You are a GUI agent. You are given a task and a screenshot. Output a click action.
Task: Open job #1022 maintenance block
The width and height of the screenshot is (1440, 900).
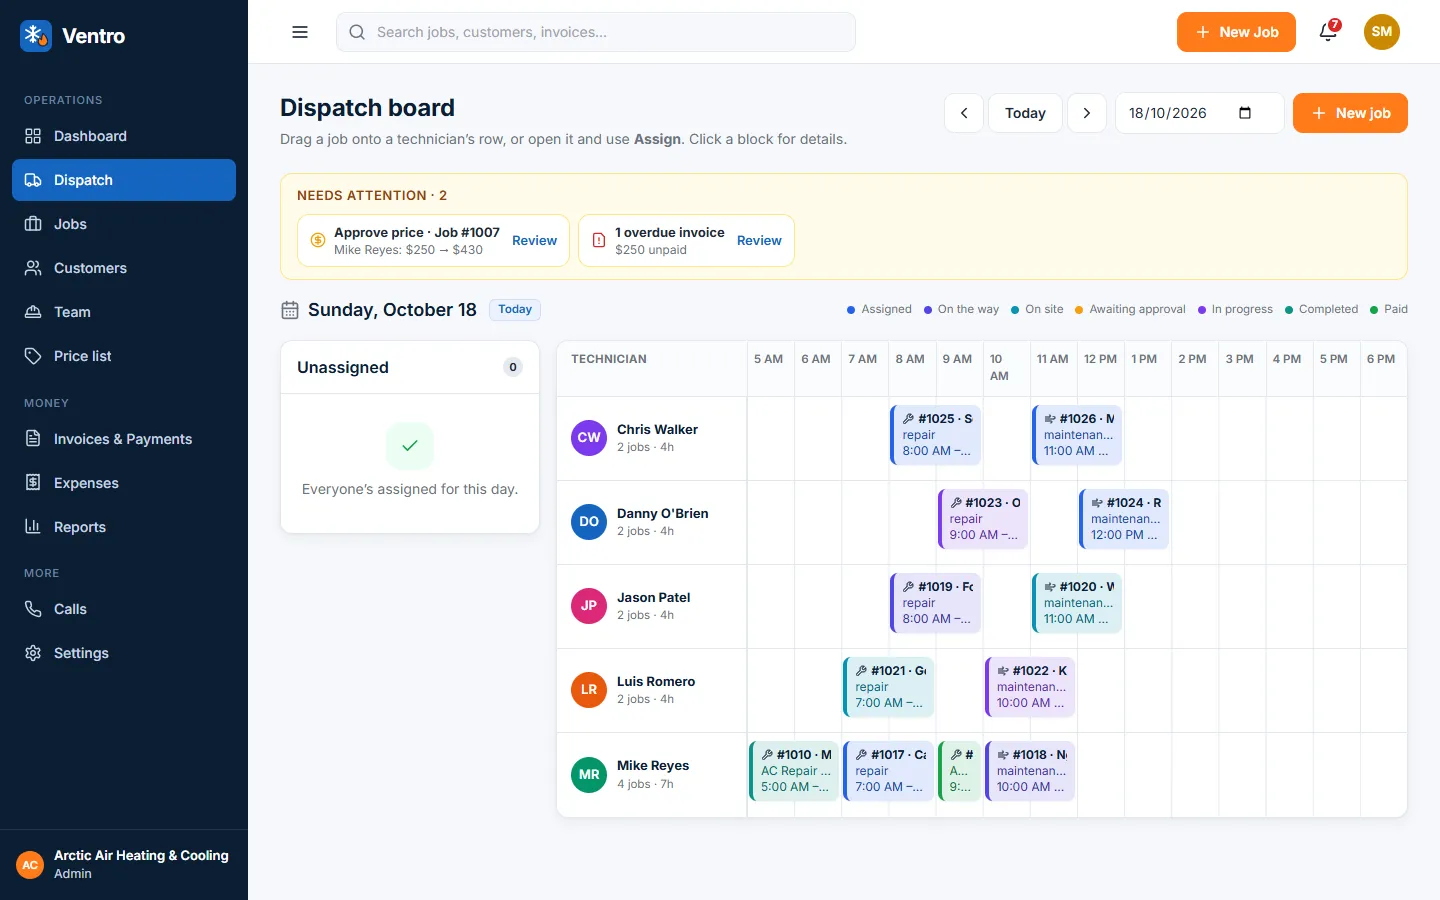point(1030,687)
